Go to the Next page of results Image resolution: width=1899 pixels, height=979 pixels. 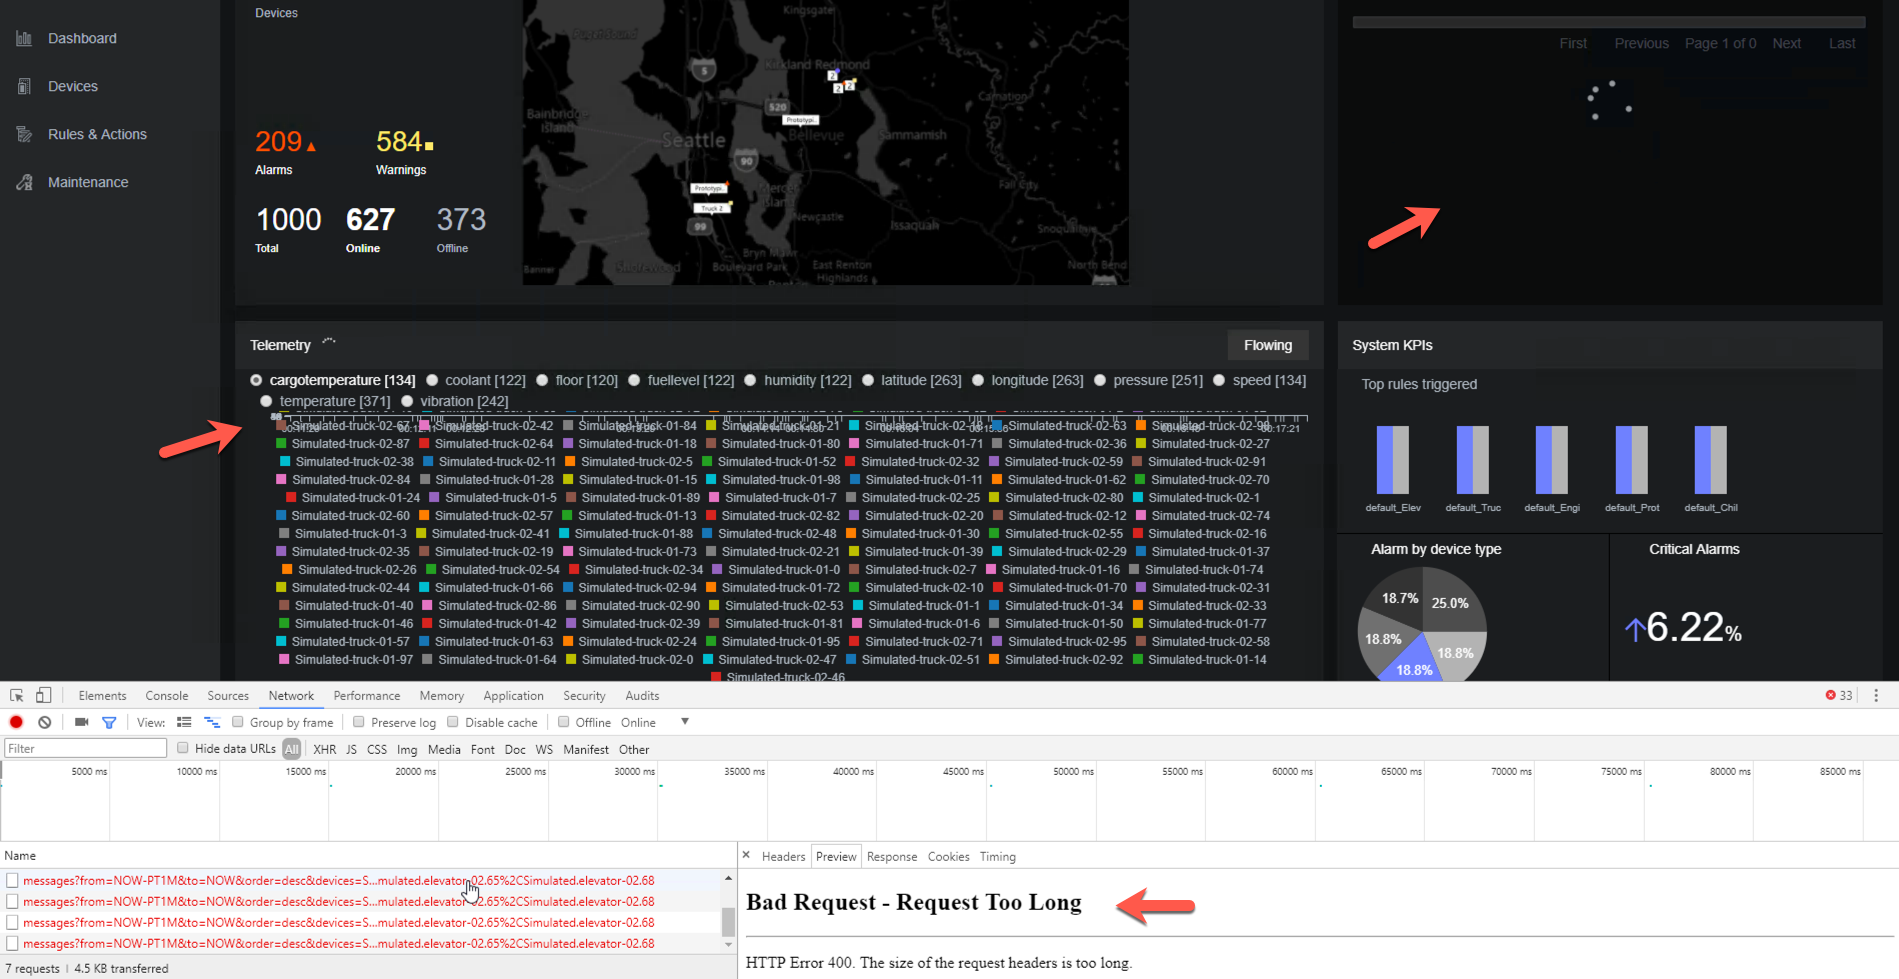coord(1787,43)
